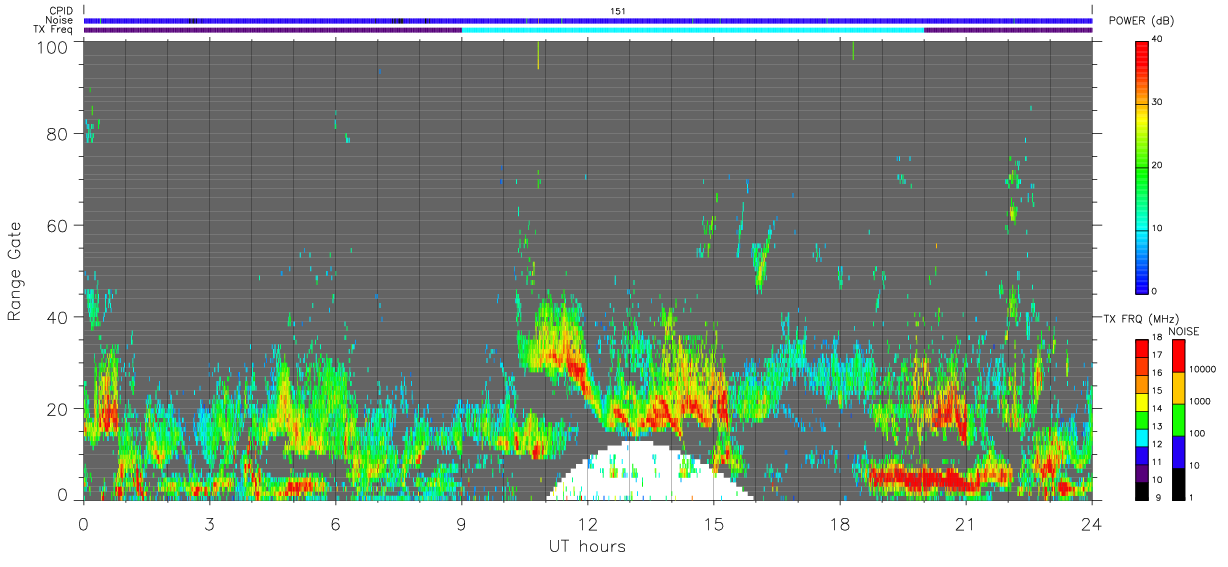Click the 'NOISE' legend title
Image resolution: width=1228 pixels, height=567 pixels.
click(x=1184, y=331)
